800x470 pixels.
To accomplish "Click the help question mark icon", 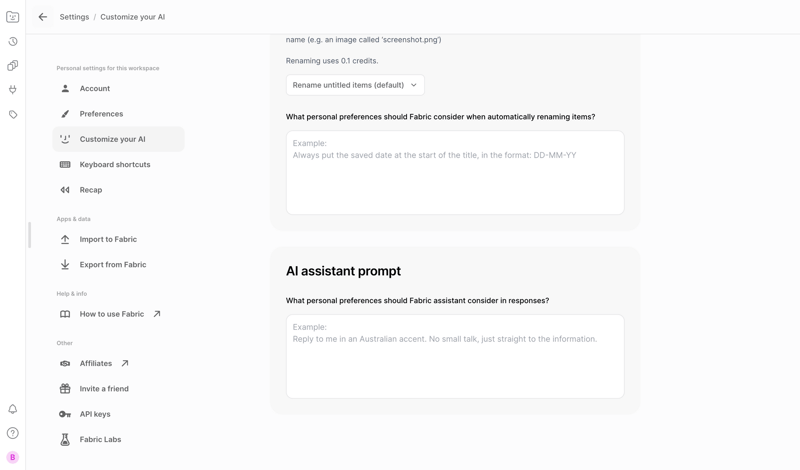I will (x=13, y=433).
